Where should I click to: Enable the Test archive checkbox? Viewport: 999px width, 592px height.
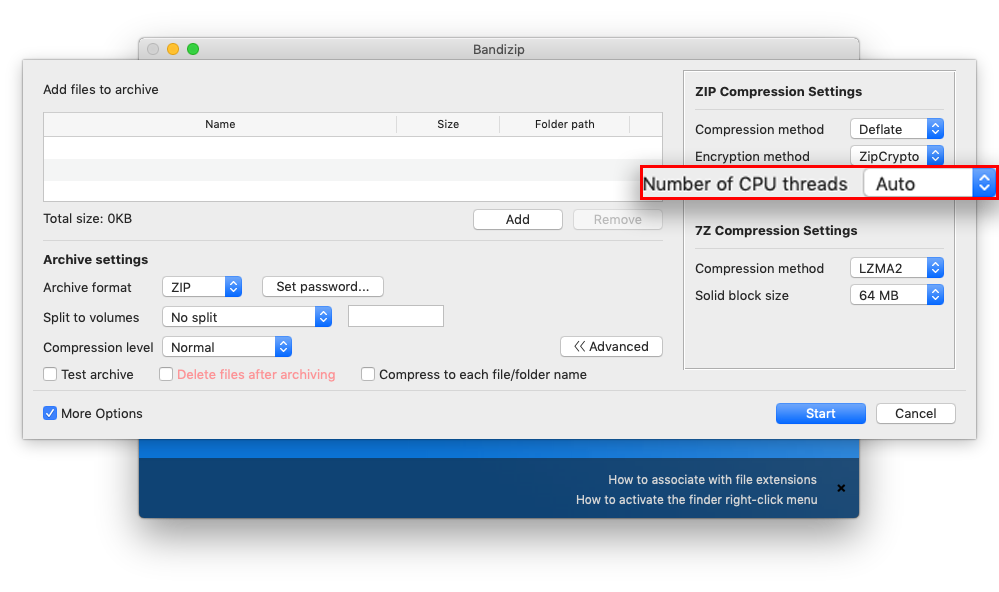(x=50, y=375)
